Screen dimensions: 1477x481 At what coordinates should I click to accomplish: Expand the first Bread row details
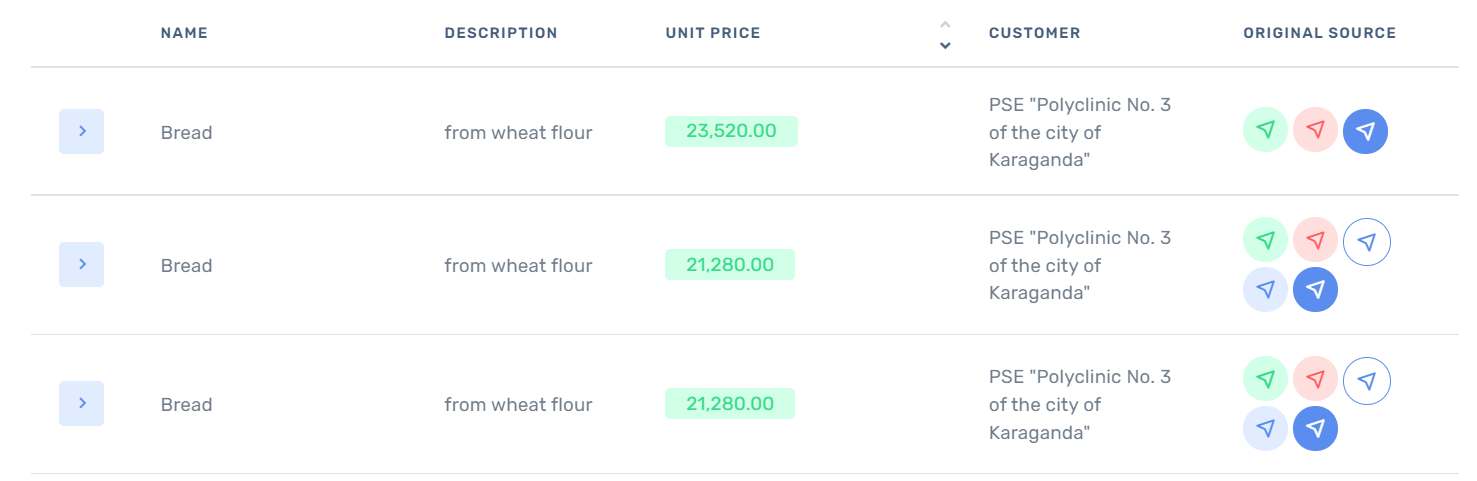tap(82, 131)
